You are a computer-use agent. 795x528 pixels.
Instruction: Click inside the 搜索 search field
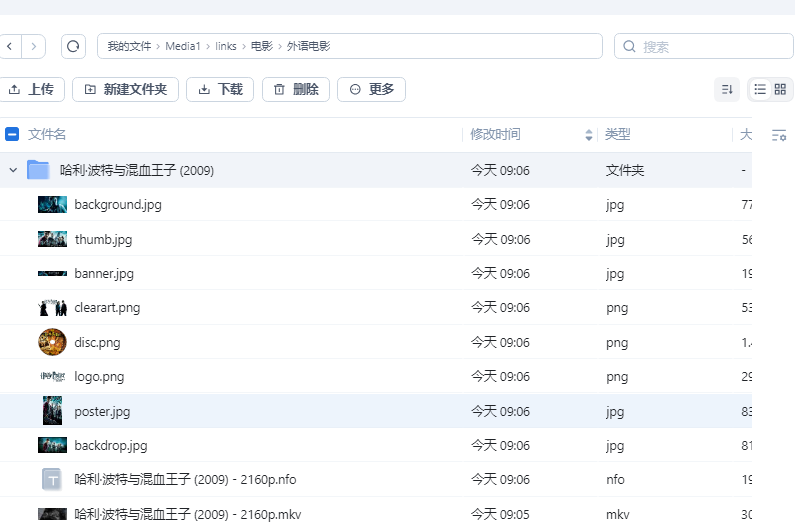704,47
